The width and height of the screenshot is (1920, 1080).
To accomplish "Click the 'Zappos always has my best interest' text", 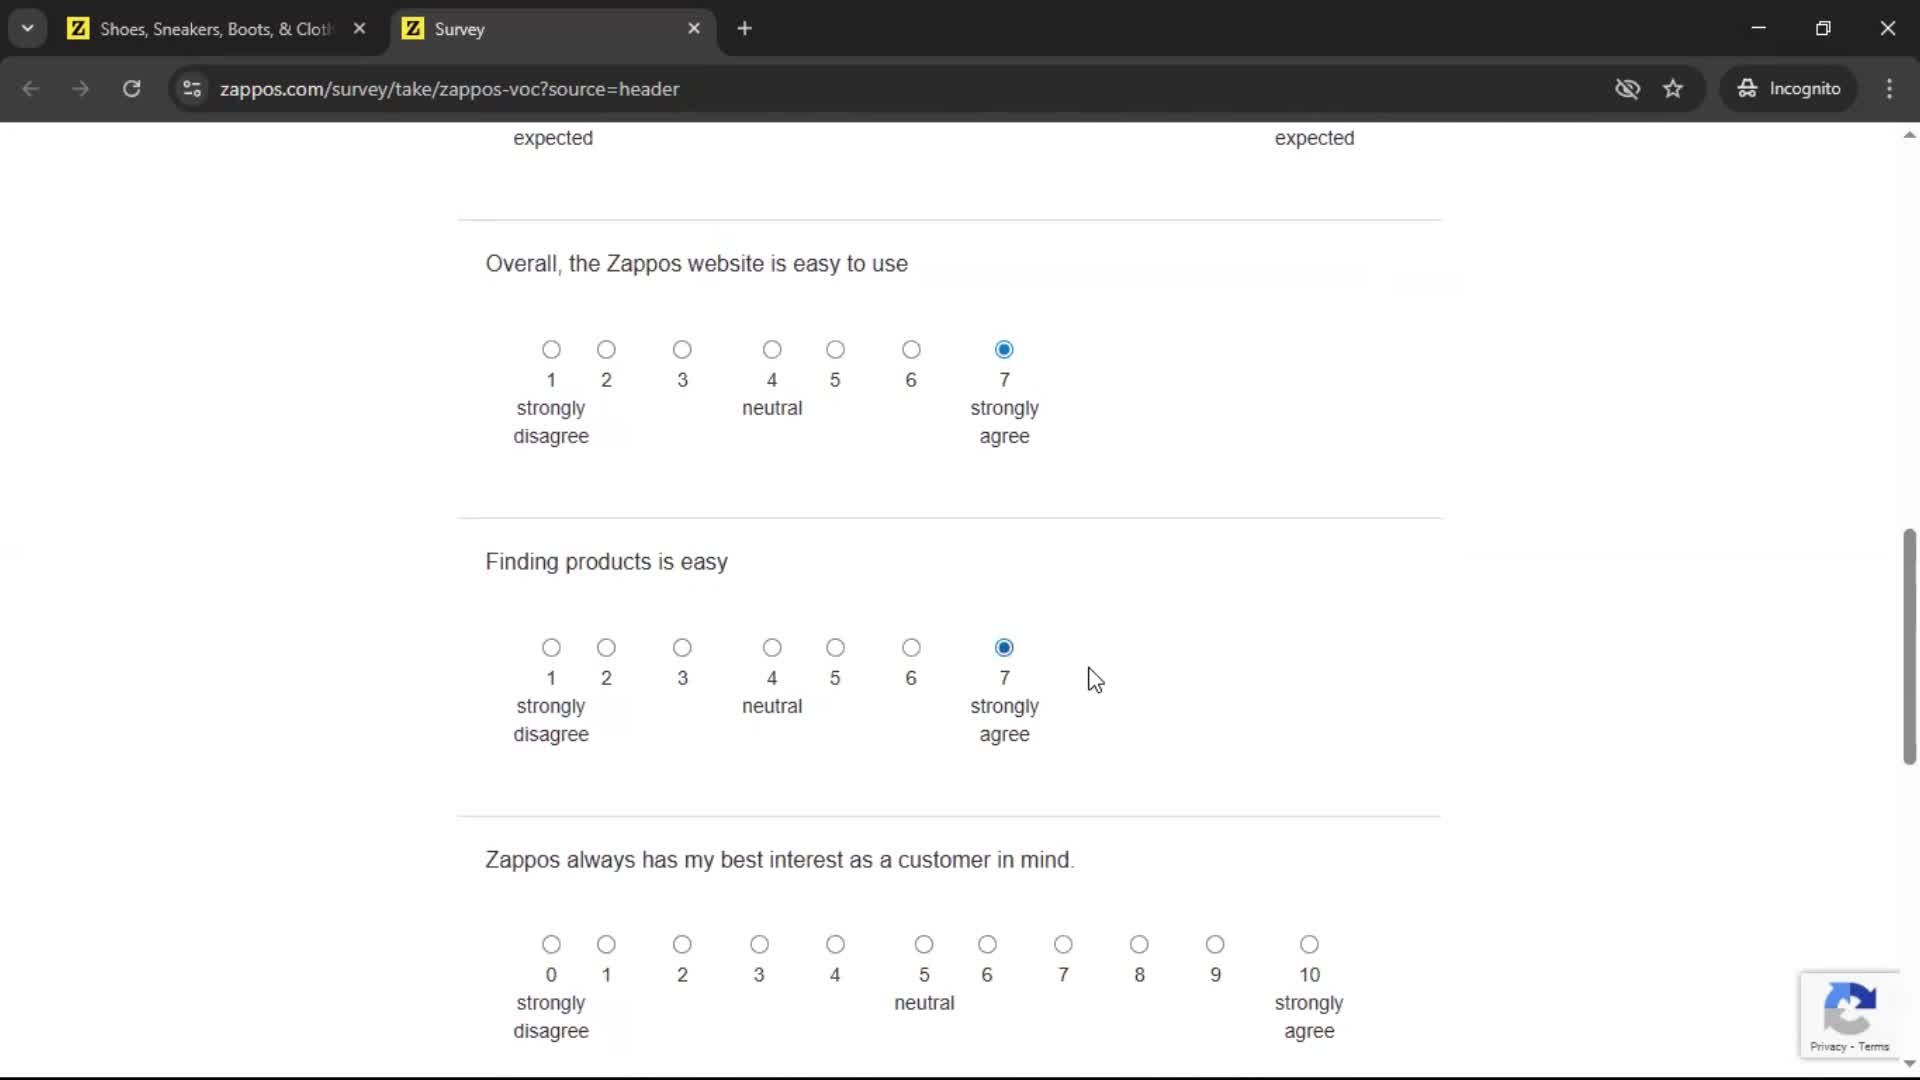I will [x=780, y=860].
